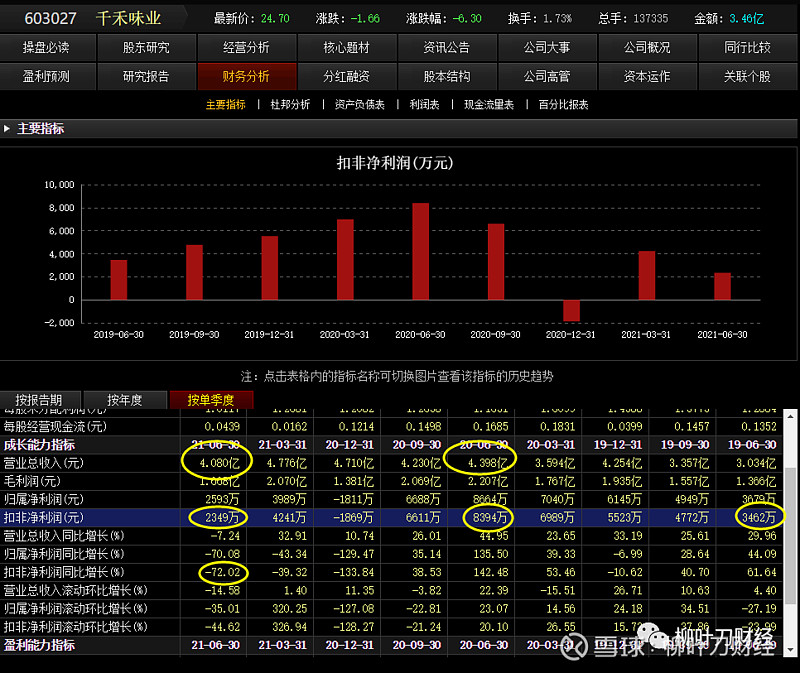The image size is (800, 673).
Task: Click the 326.94 环比增长 cell
Action: pos(289,627)
